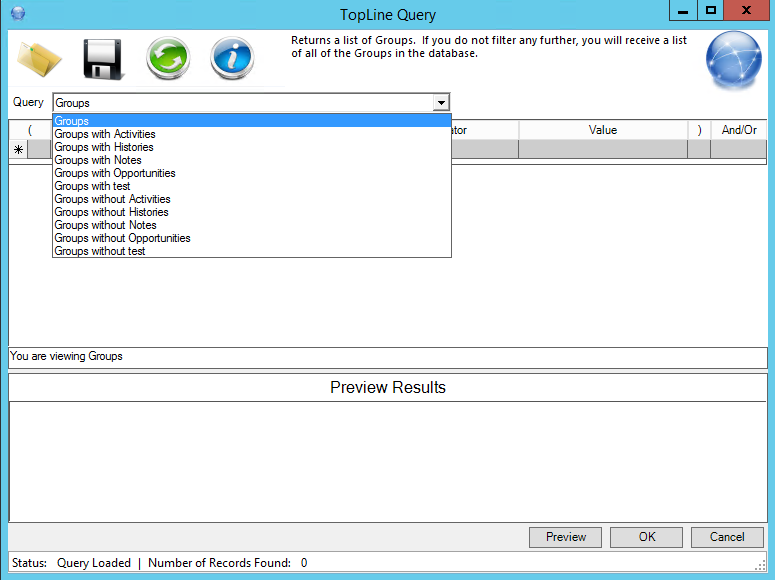This screenshot has width=775, height=580.
Task: Save the query using floppy disk icon
Action: (x=103, y=59)
